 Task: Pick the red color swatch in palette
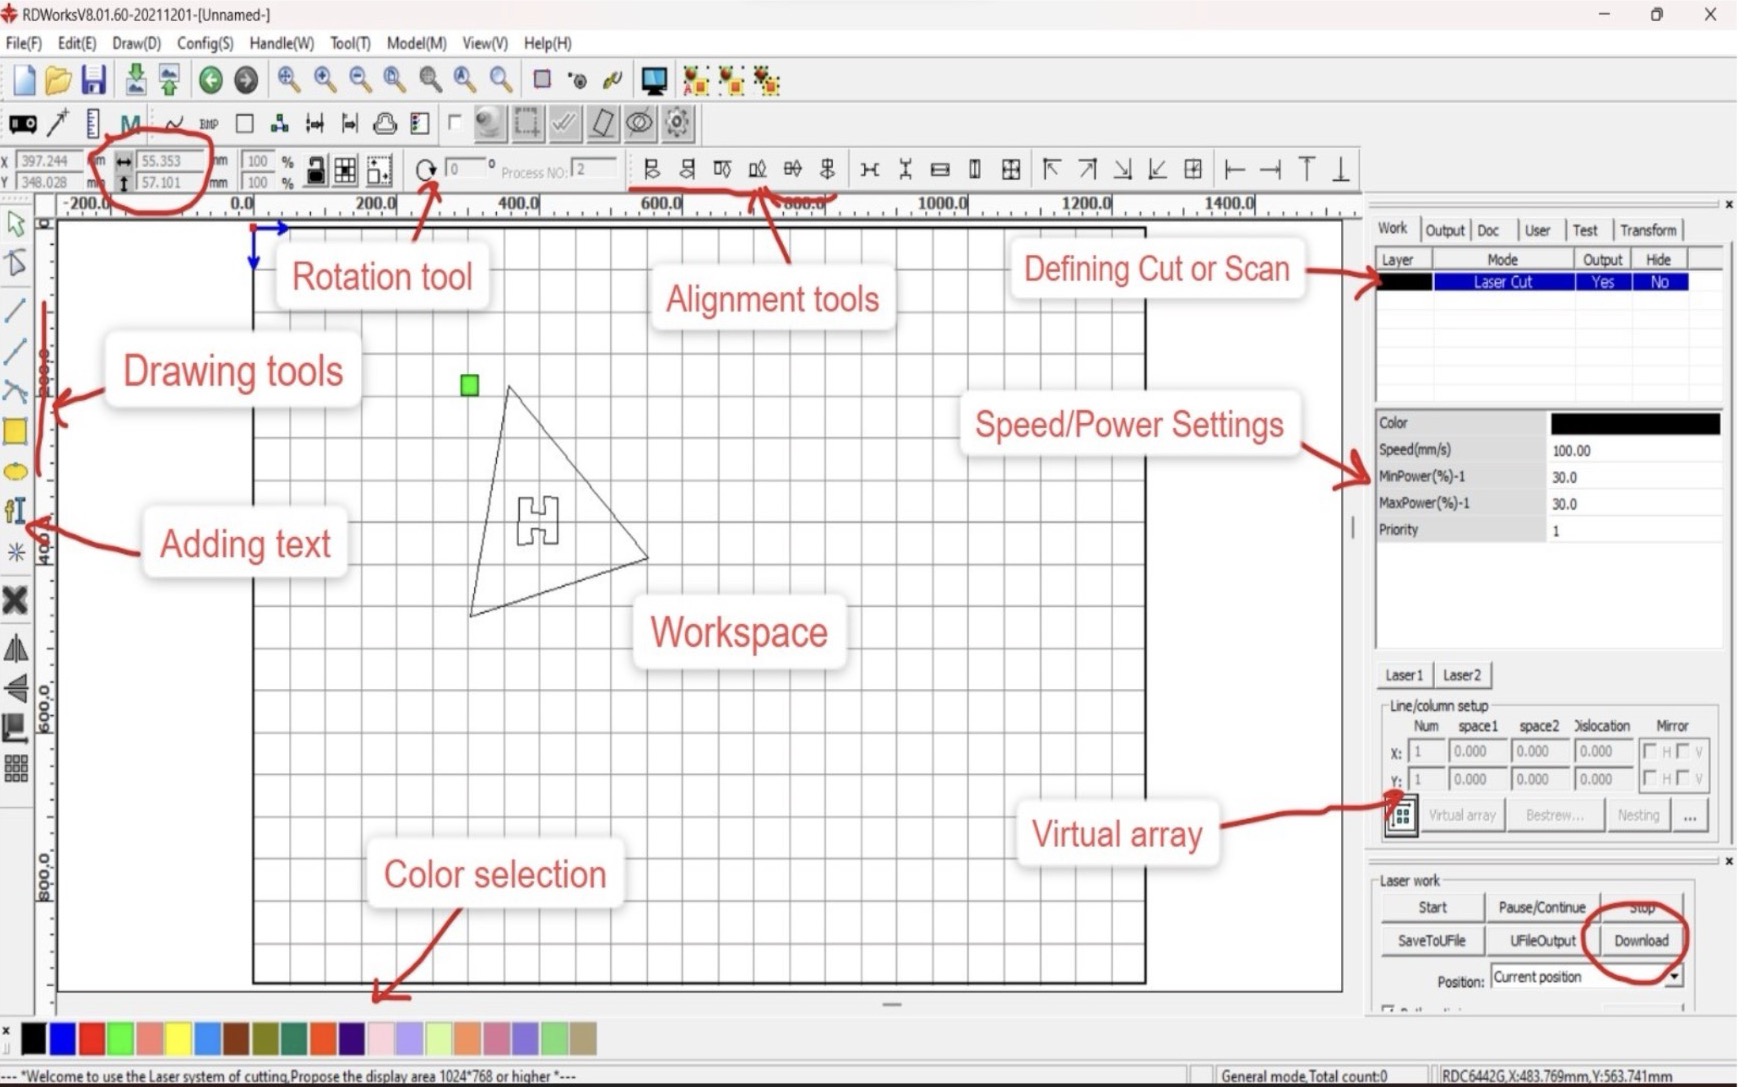(x=91, y=1038)
